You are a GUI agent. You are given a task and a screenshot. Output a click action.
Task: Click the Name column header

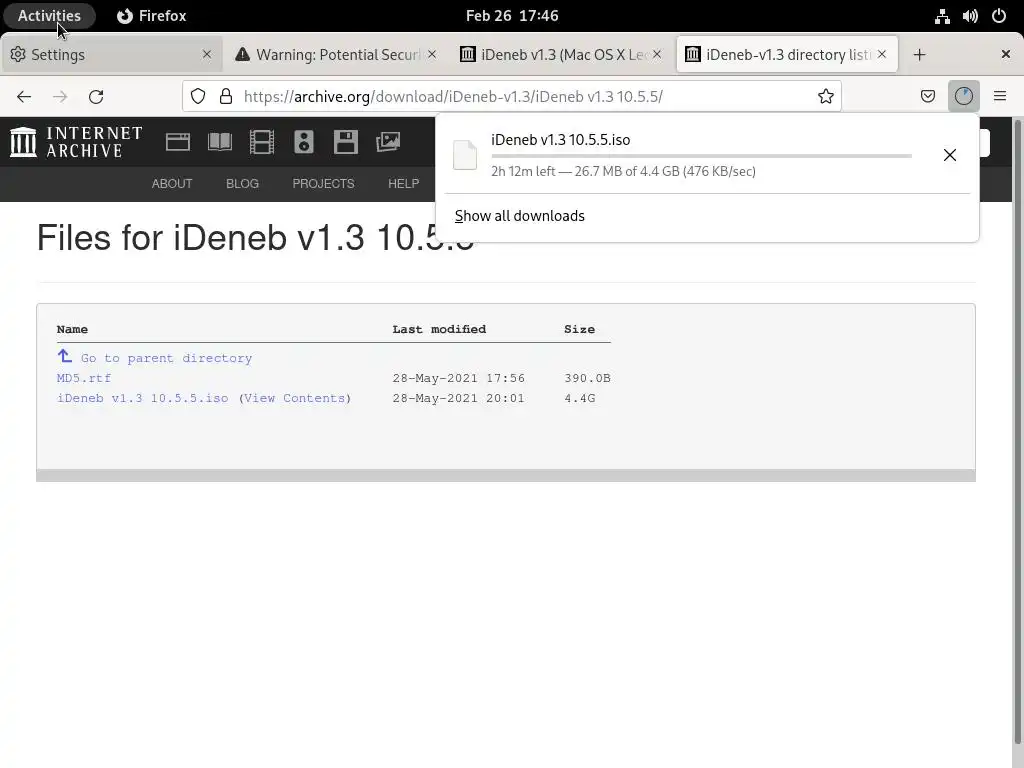pyautogui.click(x=72, y=329)
